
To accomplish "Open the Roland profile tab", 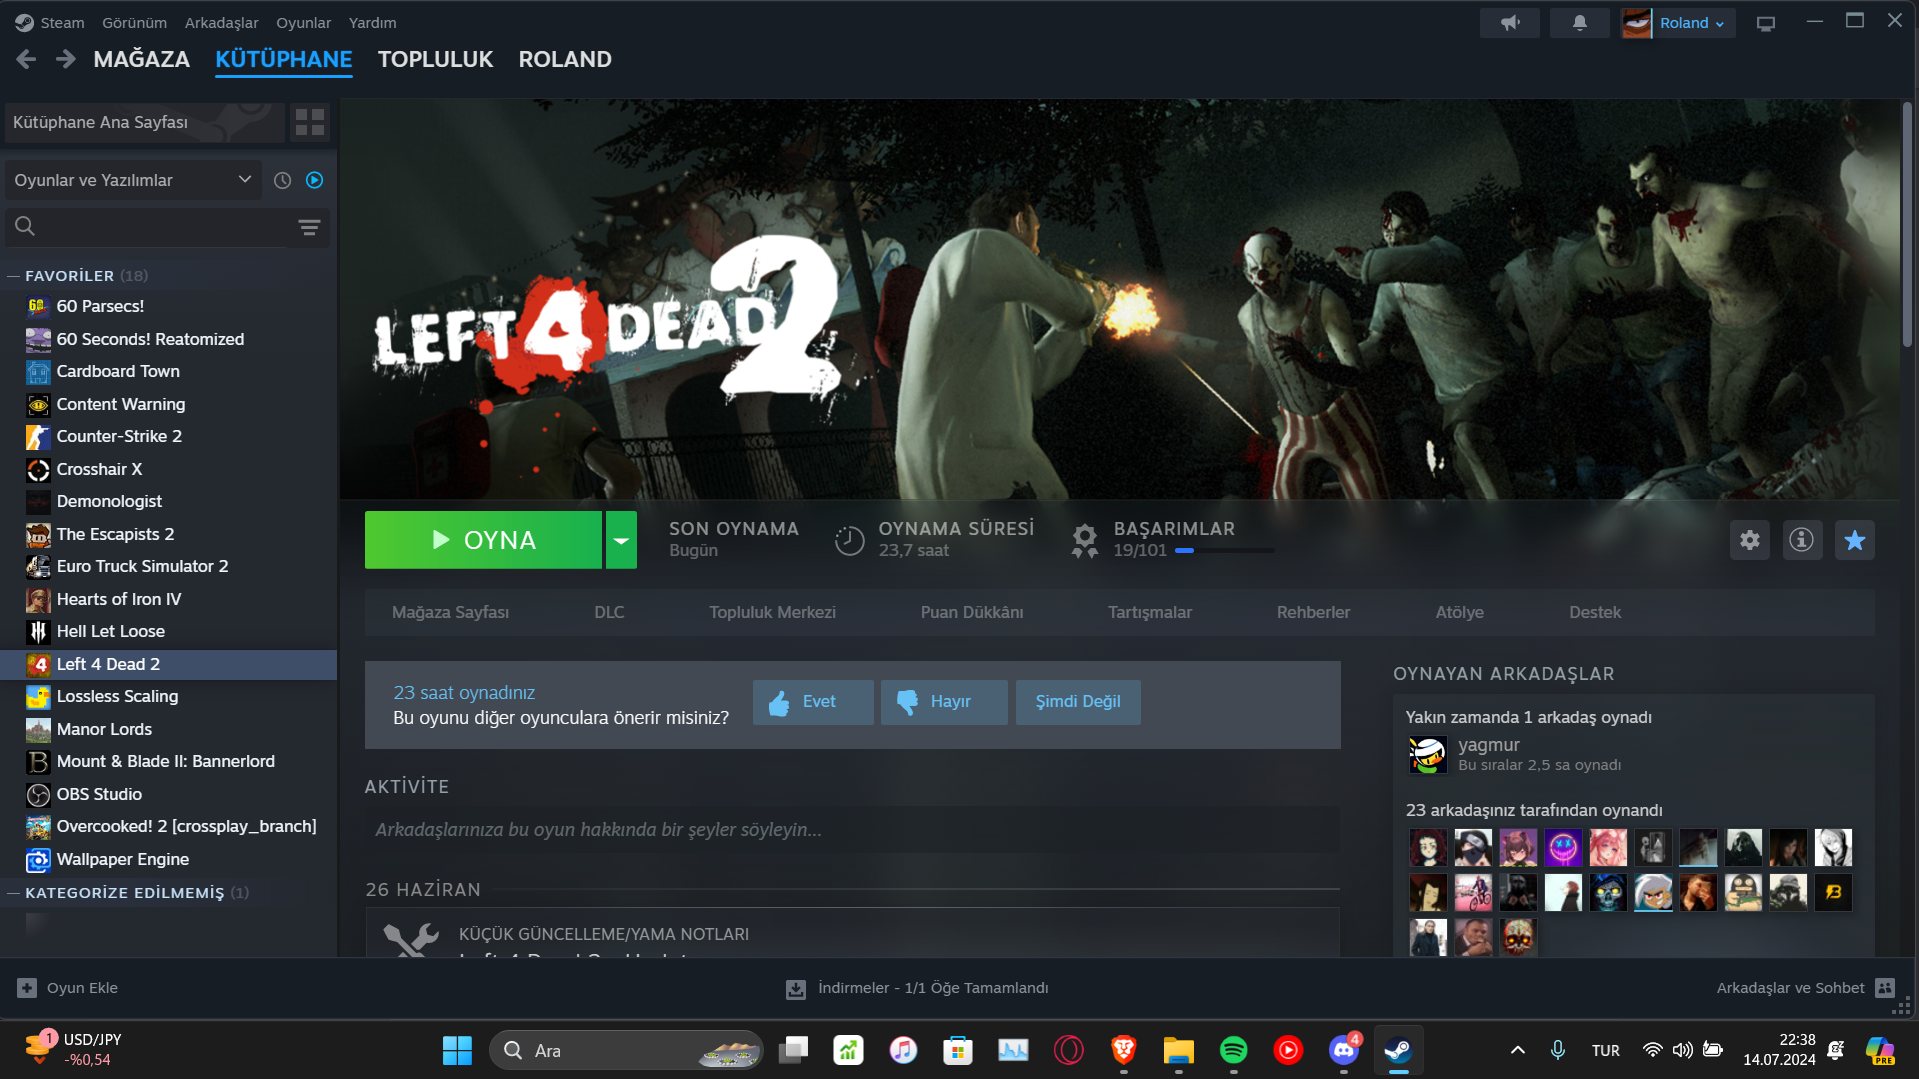I will pyautogui.click(x=565, y=59).
